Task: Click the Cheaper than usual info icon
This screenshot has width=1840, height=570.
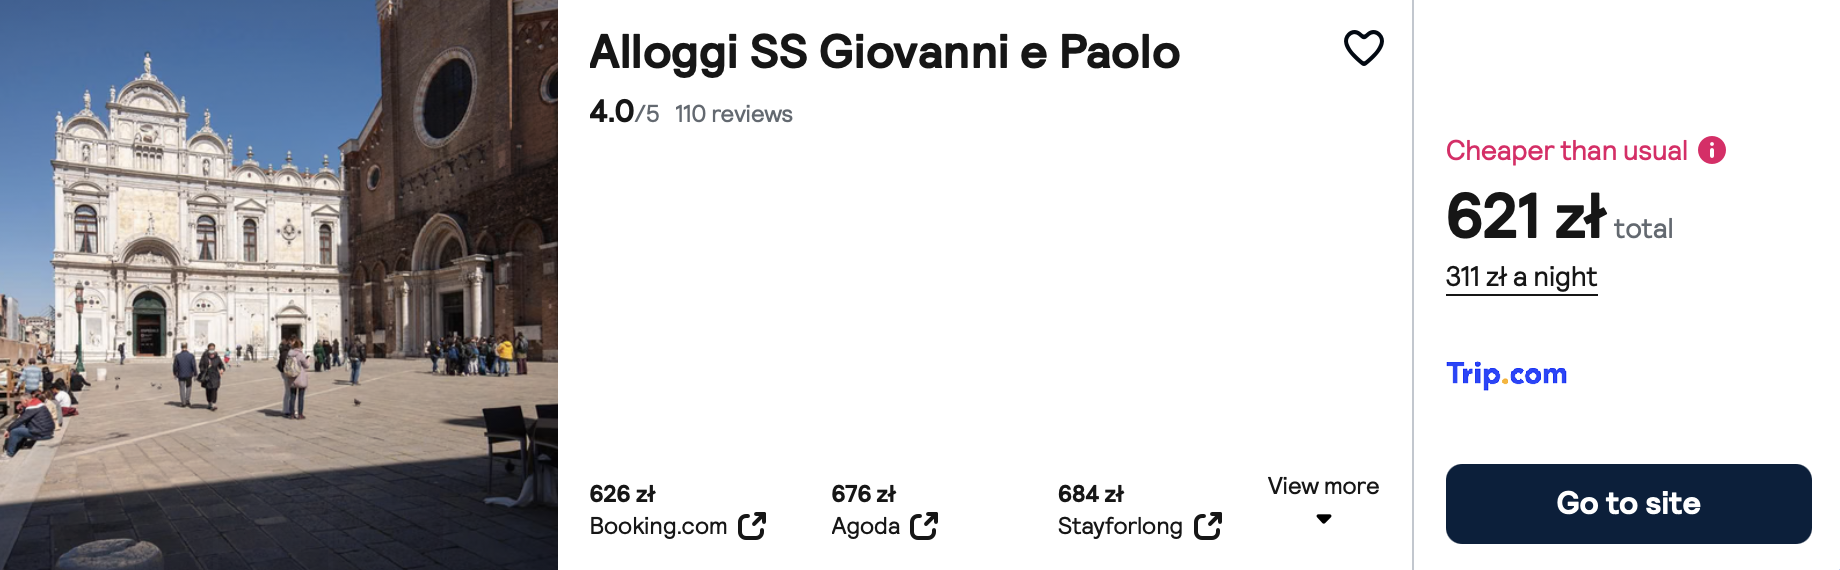Action: pos(1712,150)
